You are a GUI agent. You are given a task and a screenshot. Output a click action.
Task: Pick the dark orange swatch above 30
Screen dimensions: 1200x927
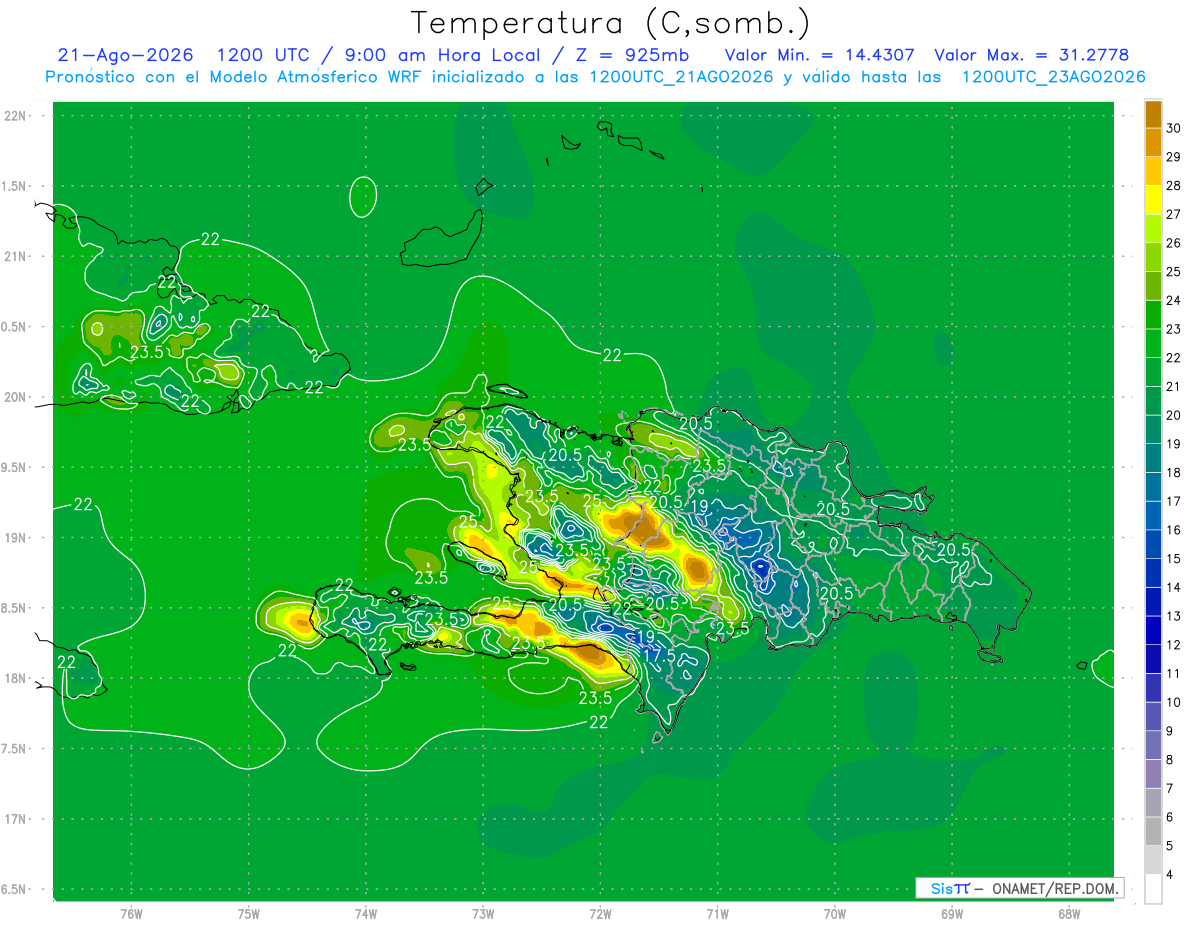tap(1153, 114)
